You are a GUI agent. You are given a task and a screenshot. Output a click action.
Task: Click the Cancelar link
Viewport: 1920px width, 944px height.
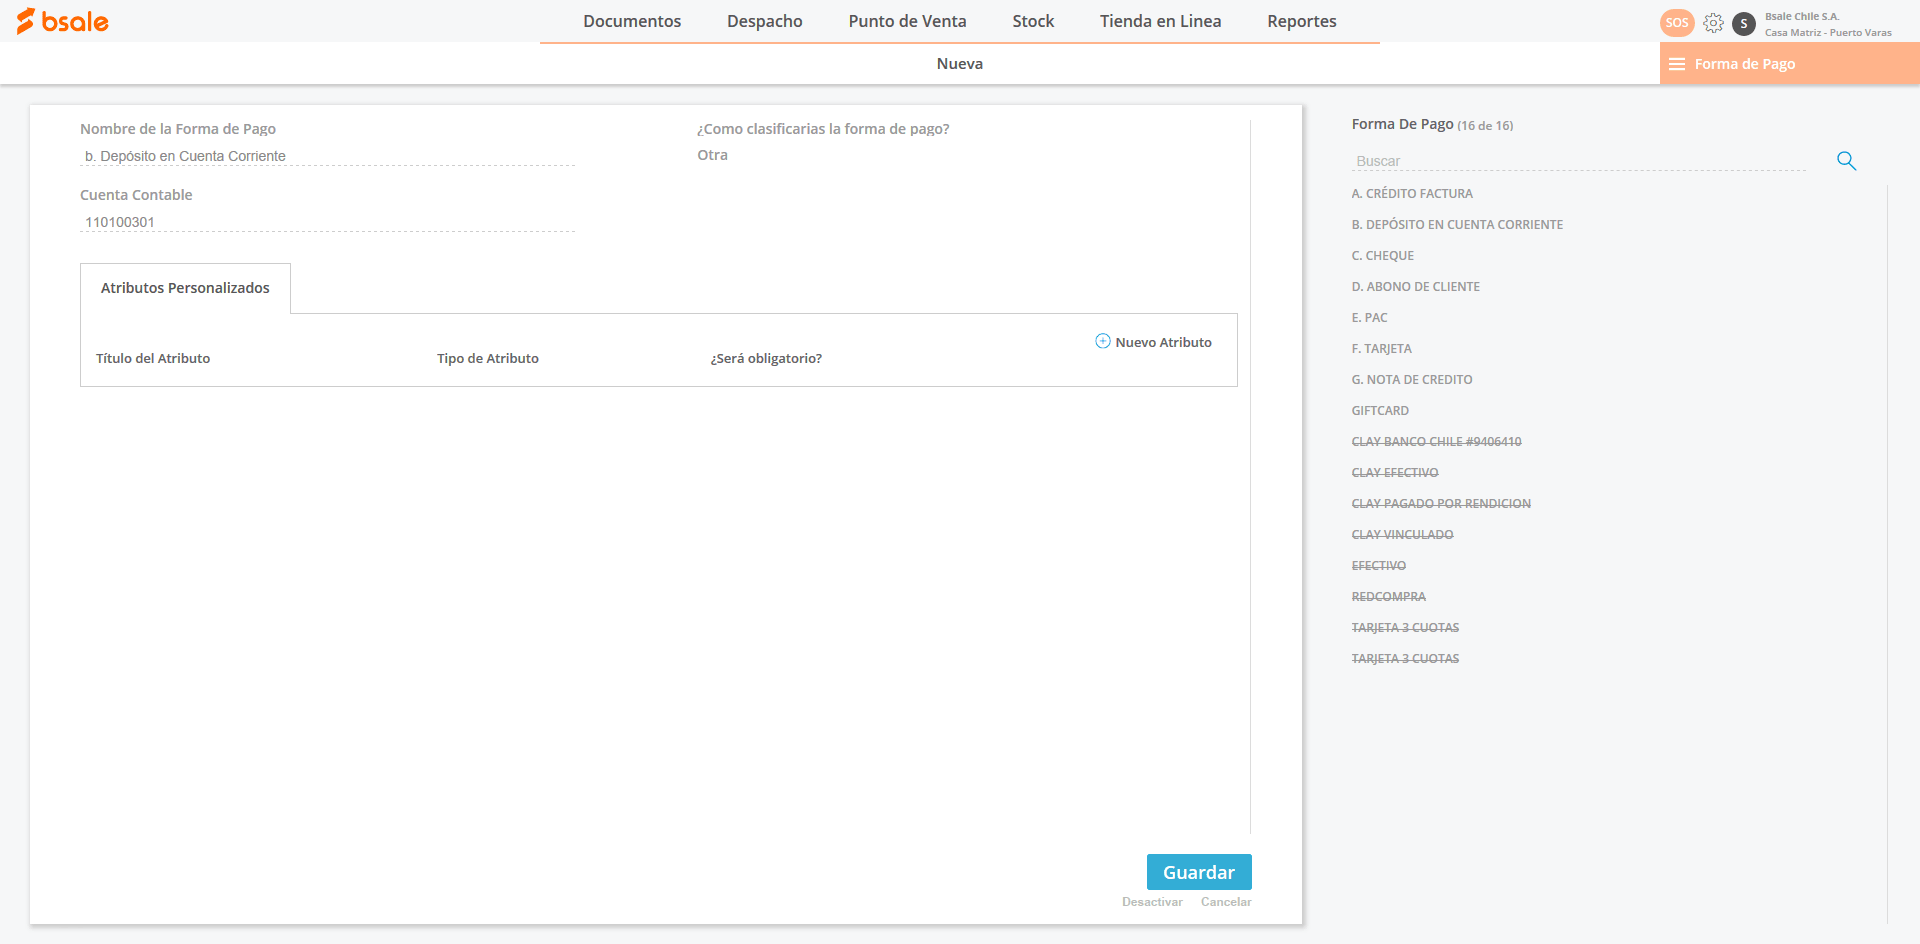1226,902
